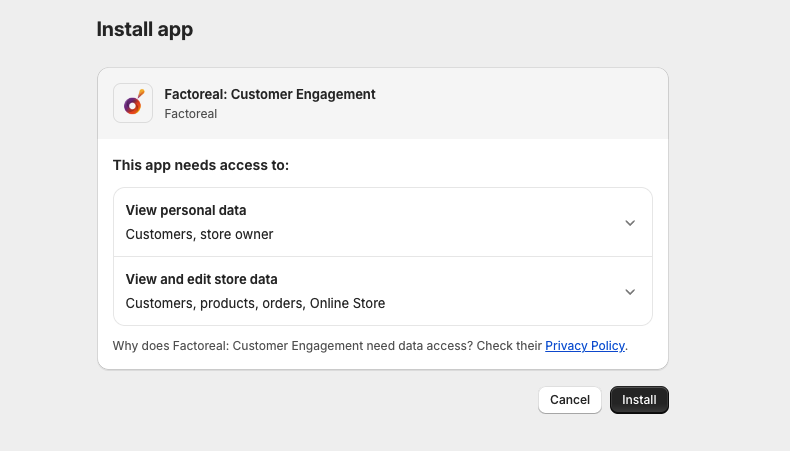Open the Privacy Policy link
The image size is (790, 451).
[585, 346]
